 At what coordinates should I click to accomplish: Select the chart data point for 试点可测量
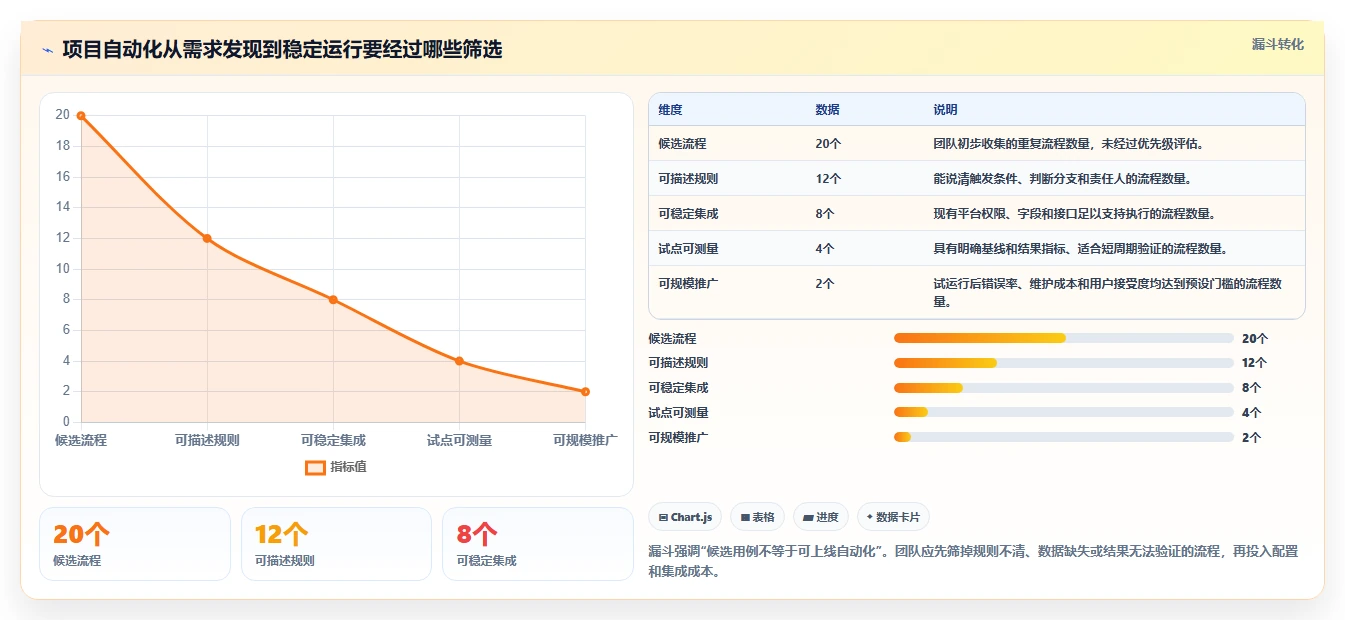(459, 361)
